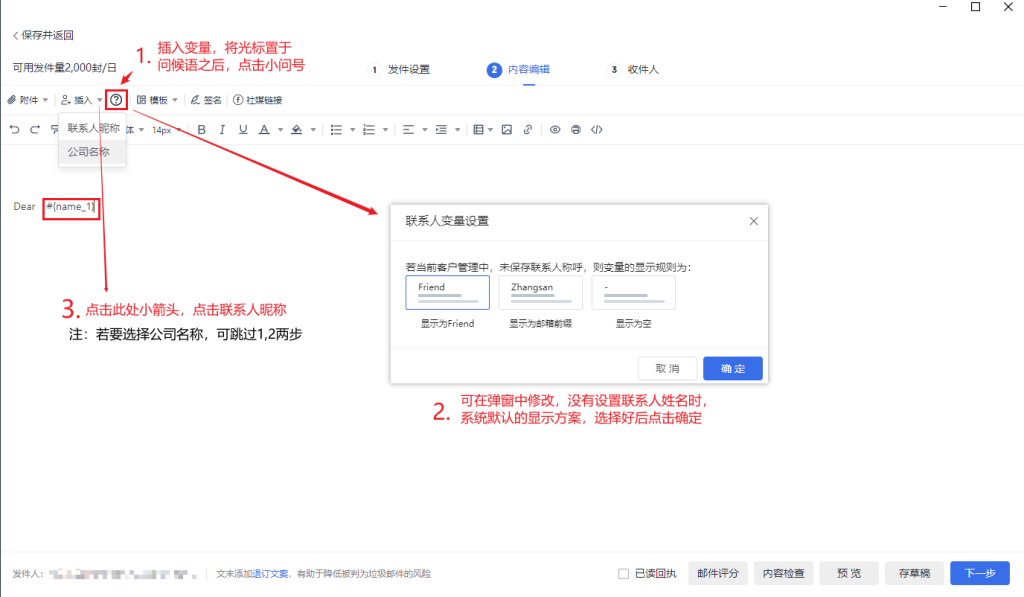Open the text font color picker
This screenshot has height=597, width=1024.
(264, 130)
